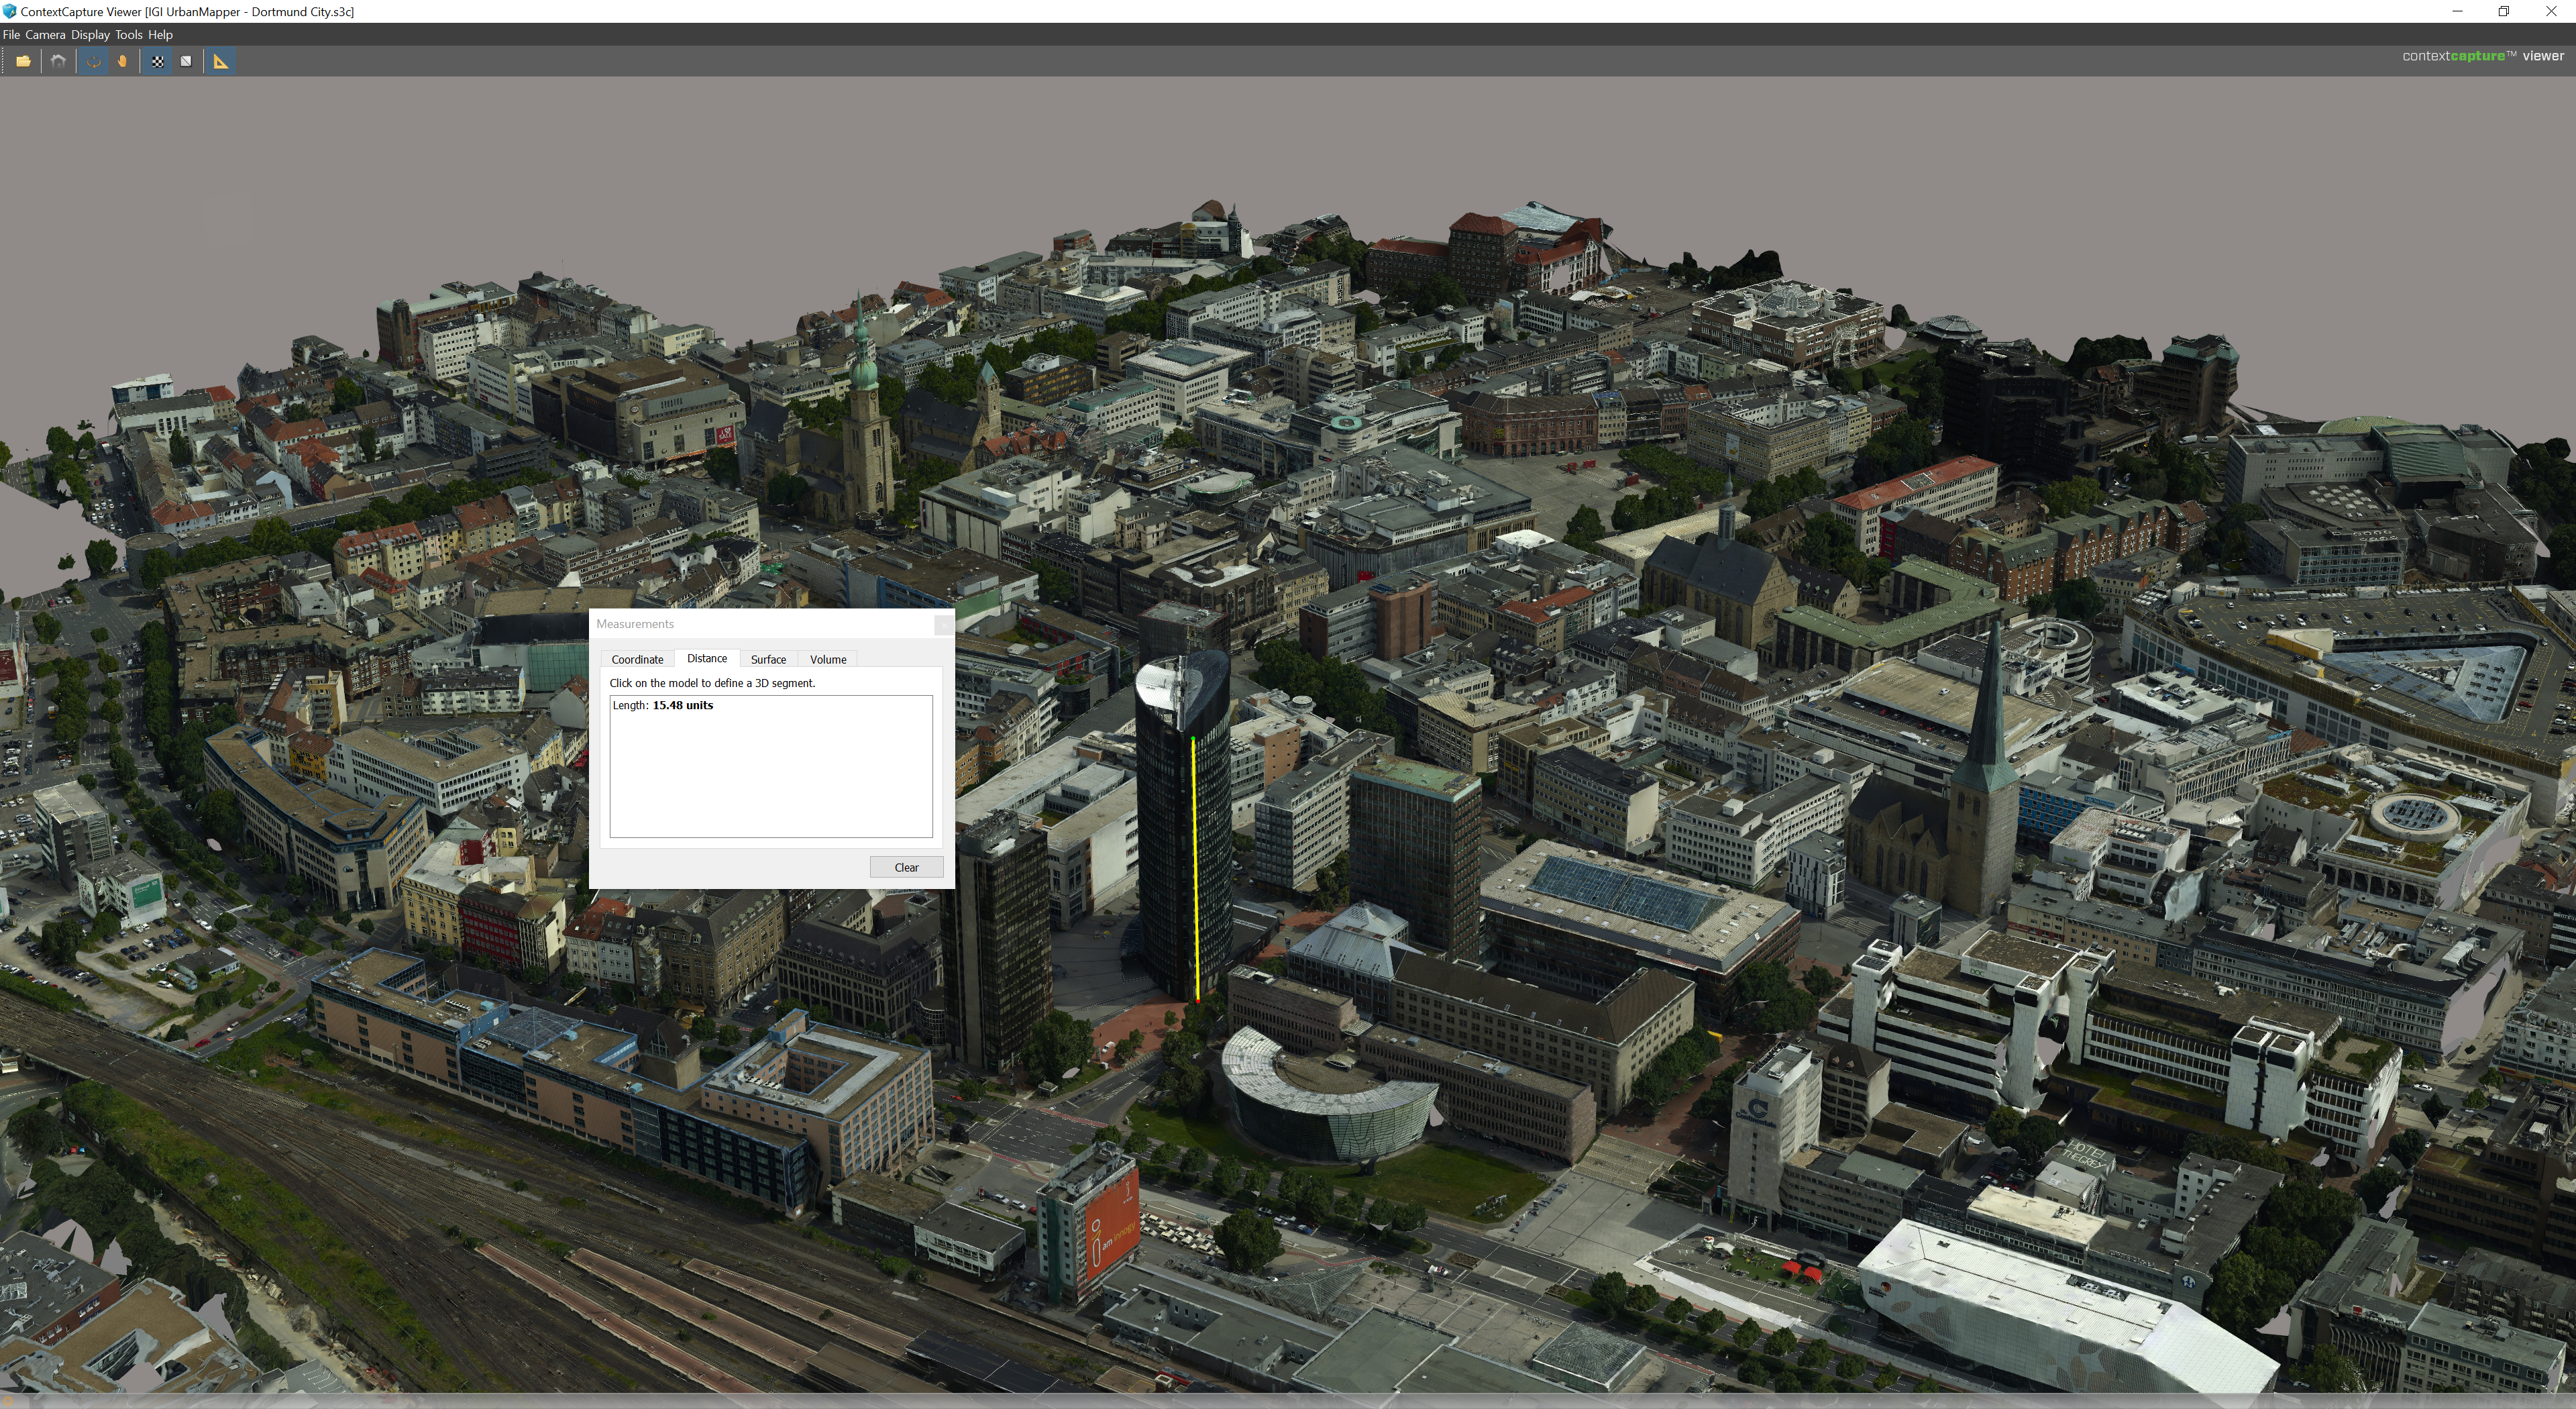Click the open folder toolbar icon
This screenshot has height=1409, width=2576.
pos(23,61)
